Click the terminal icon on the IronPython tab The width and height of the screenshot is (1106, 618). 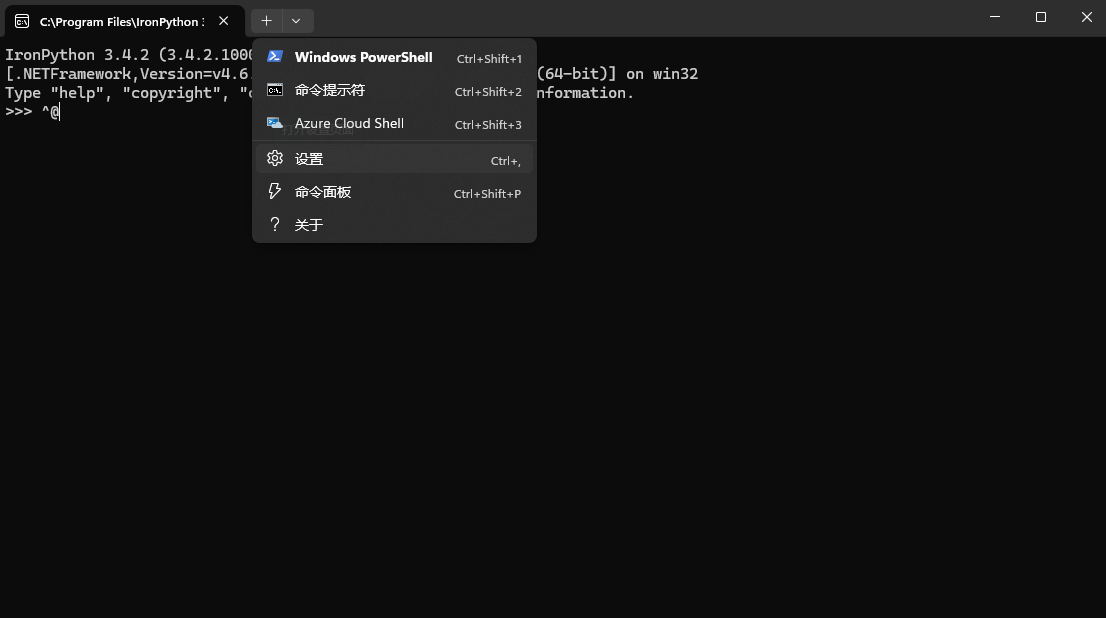click(x=22, y=21)
